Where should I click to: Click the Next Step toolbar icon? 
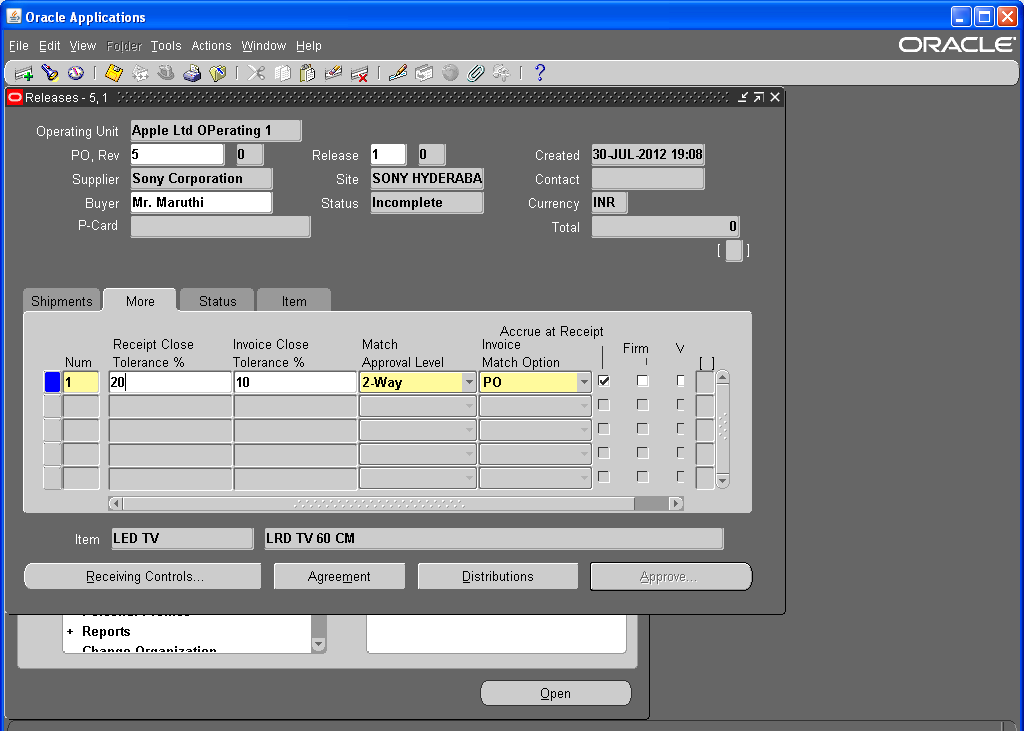coord(140,73)
